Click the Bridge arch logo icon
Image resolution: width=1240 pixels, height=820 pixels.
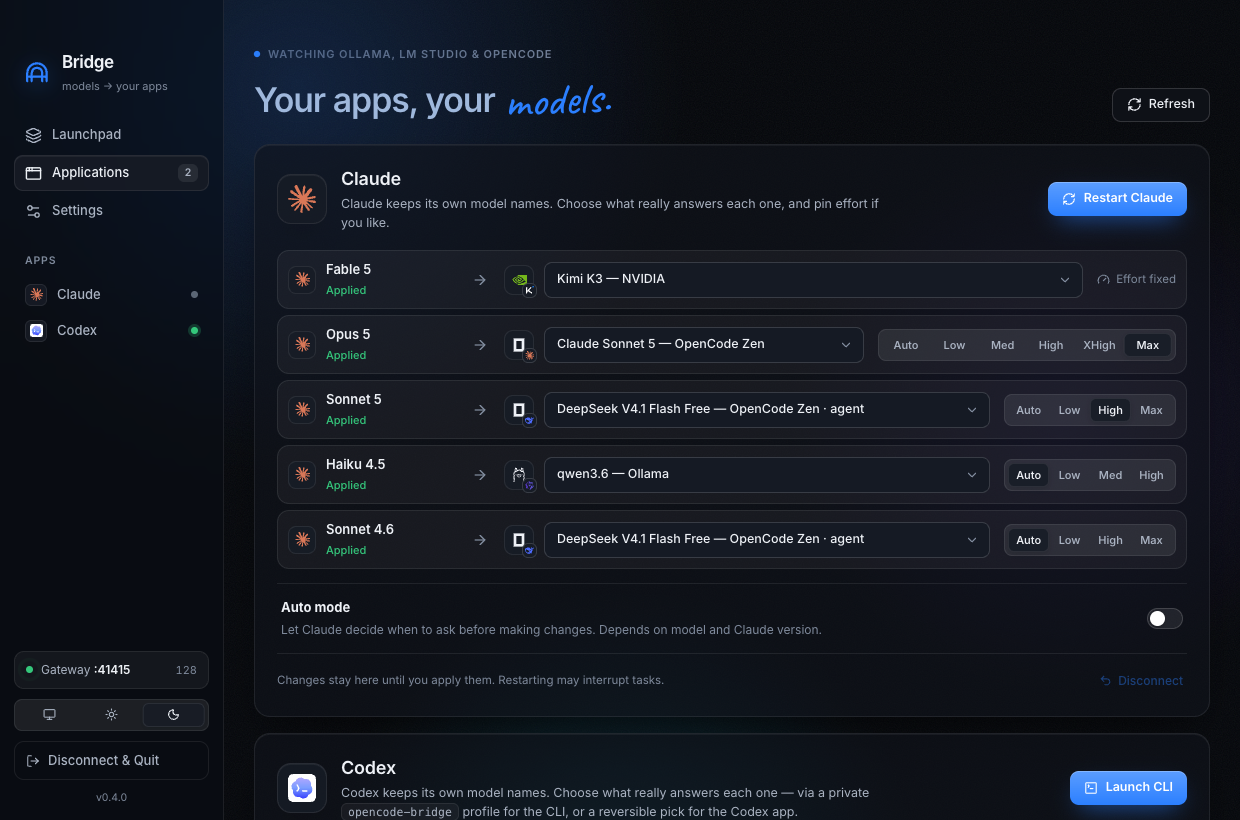[37, 72]
